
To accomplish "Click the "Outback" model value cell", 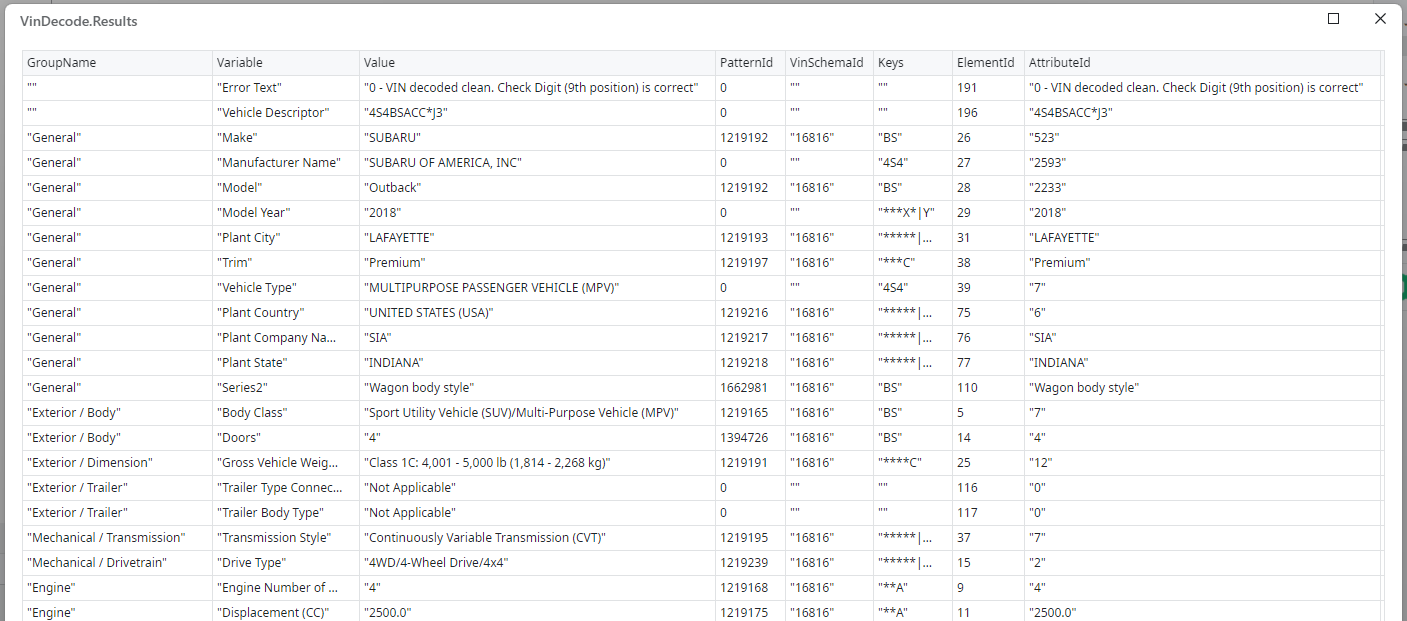I will [392, 188].
